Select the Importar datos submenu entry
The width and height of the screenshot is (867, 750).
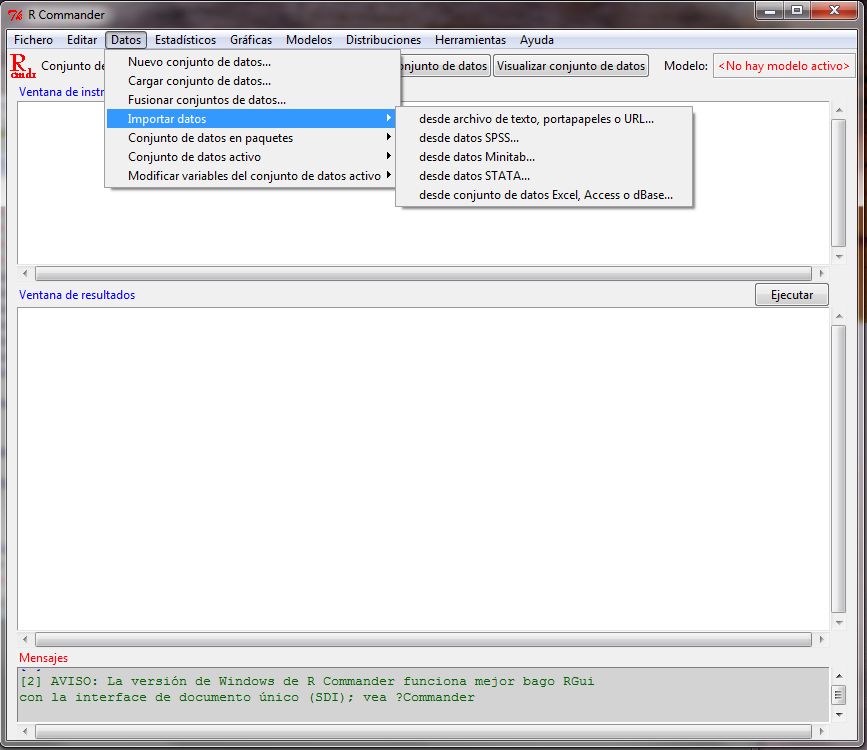(x=251, y=119)
